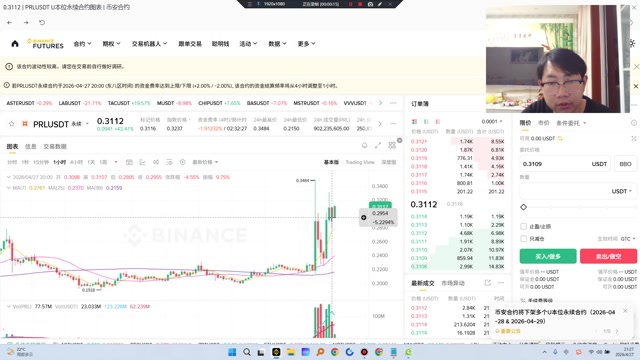This screenshot has height=360, width=640.
Task: Click position size slider handle
Action: (524, 207)
